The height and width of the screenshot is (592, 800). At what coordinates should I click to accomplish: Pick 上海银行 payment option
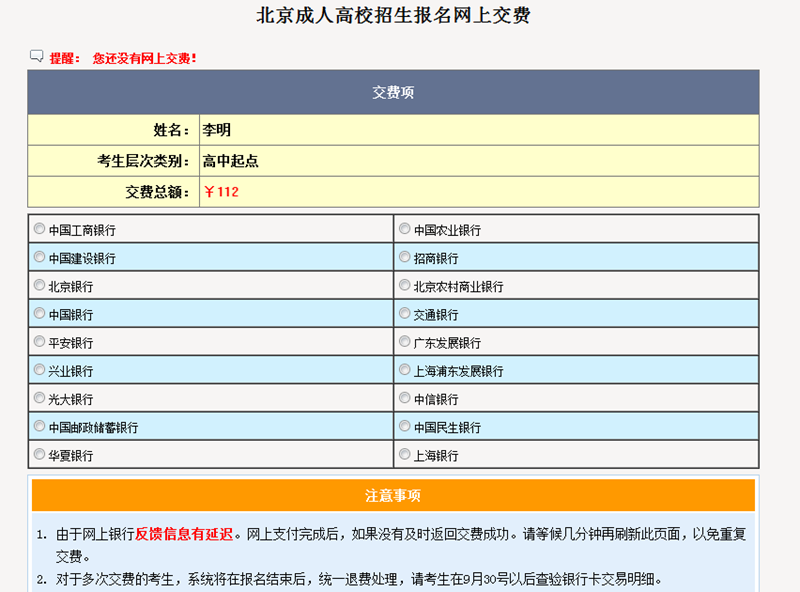[405, 454]
